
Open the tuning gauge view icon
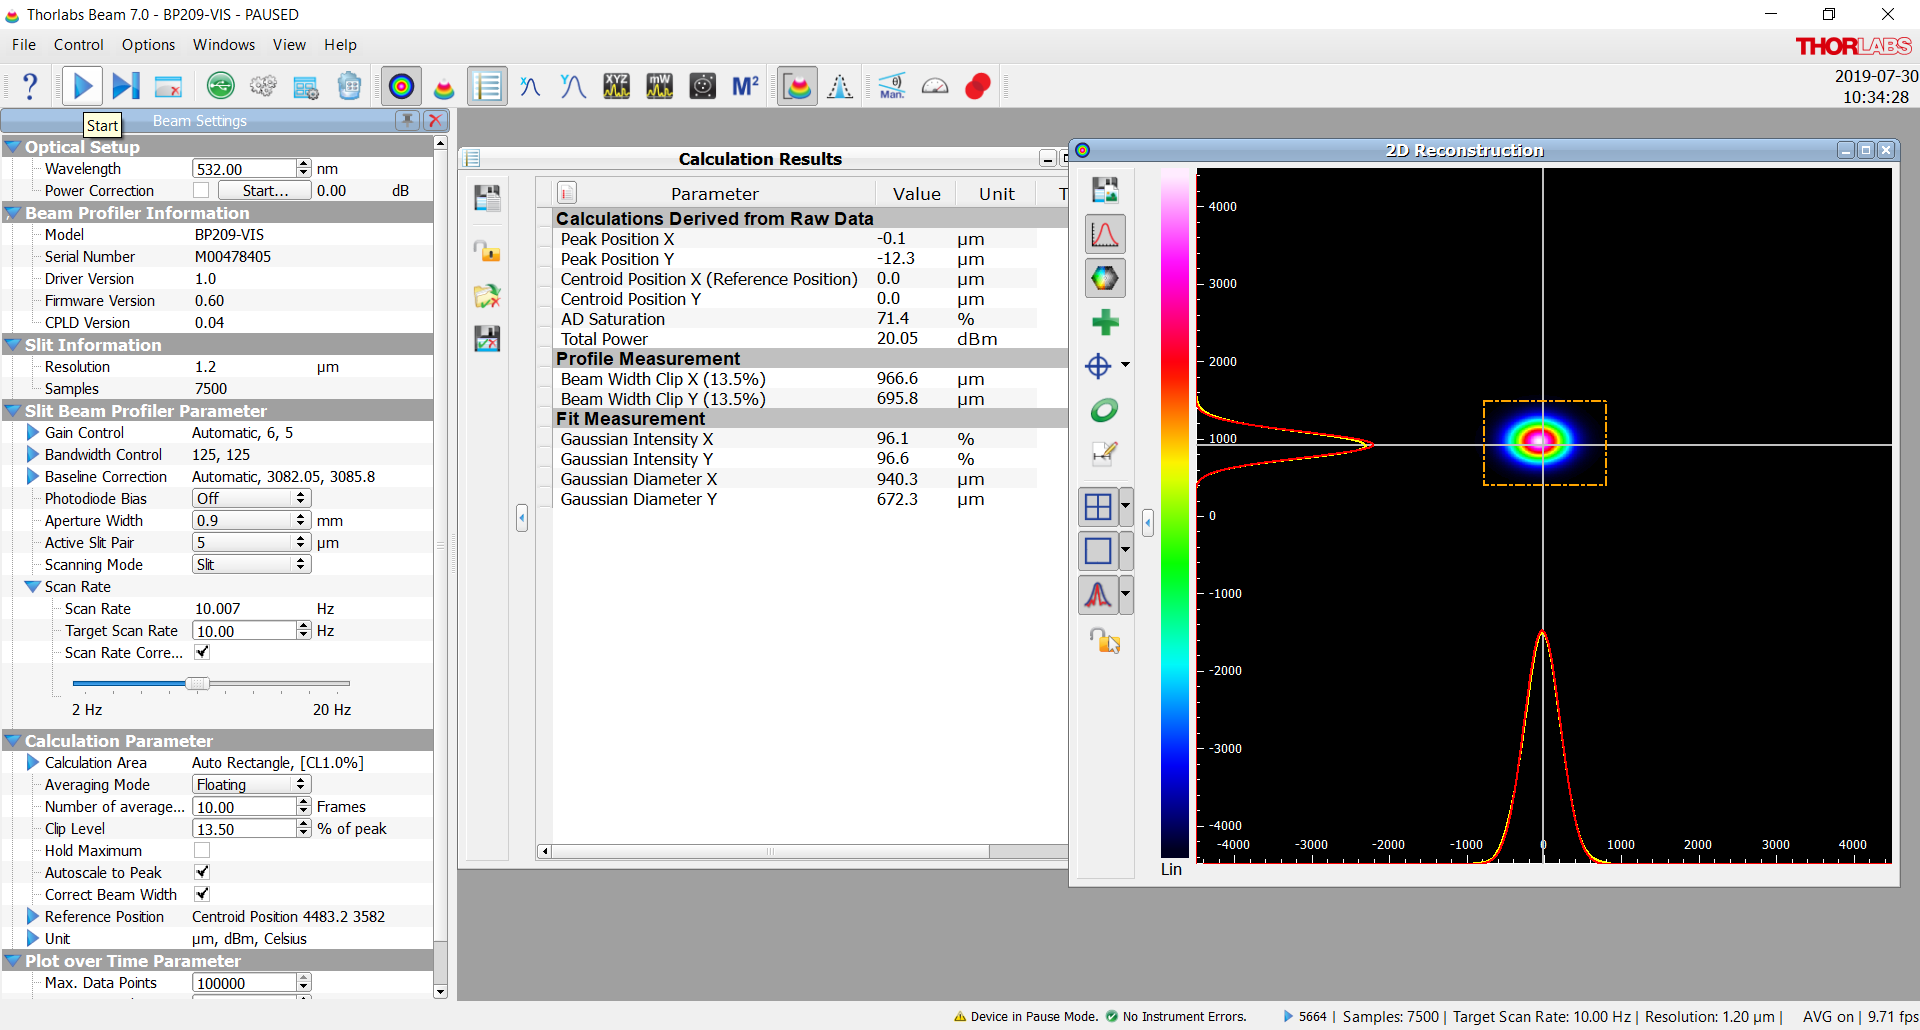(x=935, y=87)
